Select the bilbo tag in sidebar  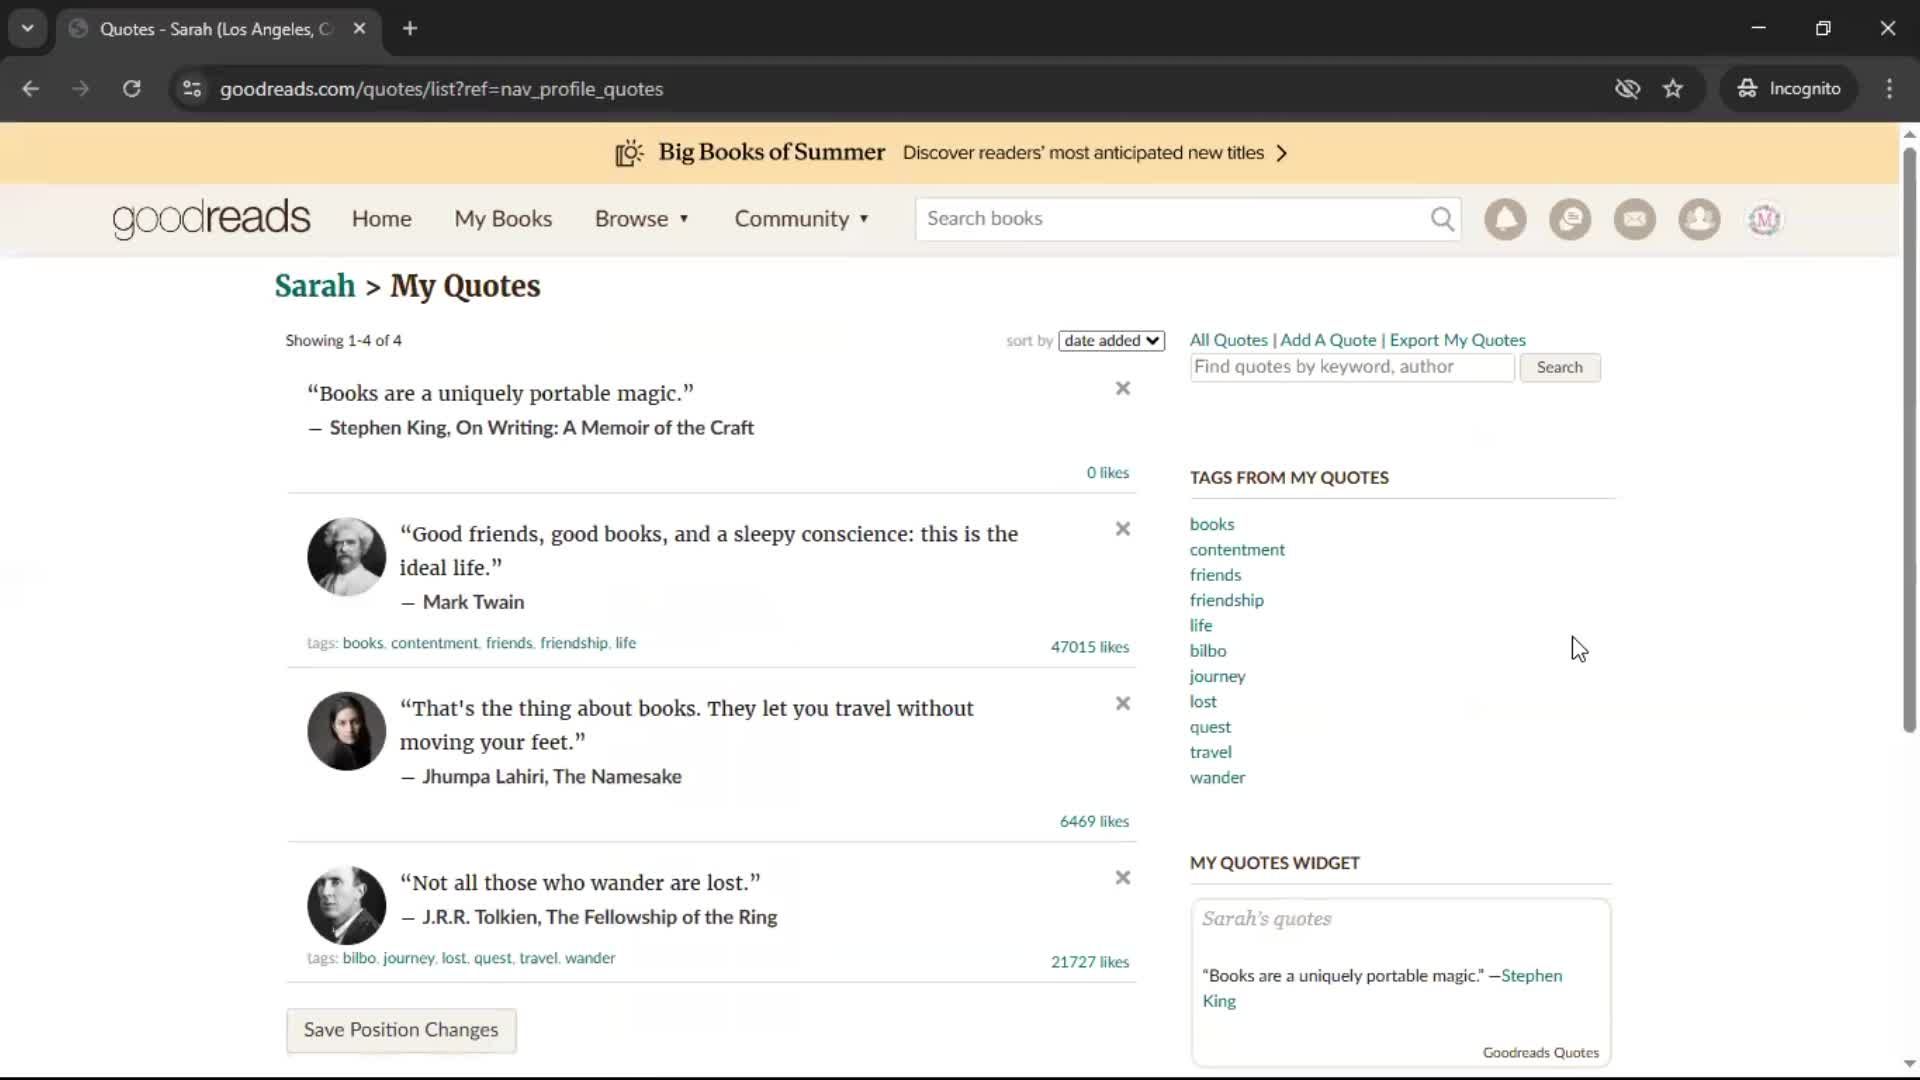tap(1207, 651)
